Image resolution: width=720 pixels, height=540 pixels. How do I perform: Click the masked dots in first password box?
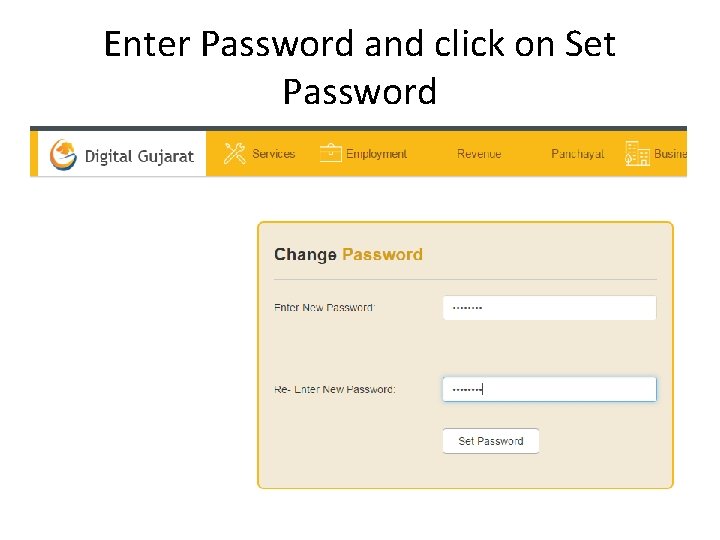click(467, 308)
